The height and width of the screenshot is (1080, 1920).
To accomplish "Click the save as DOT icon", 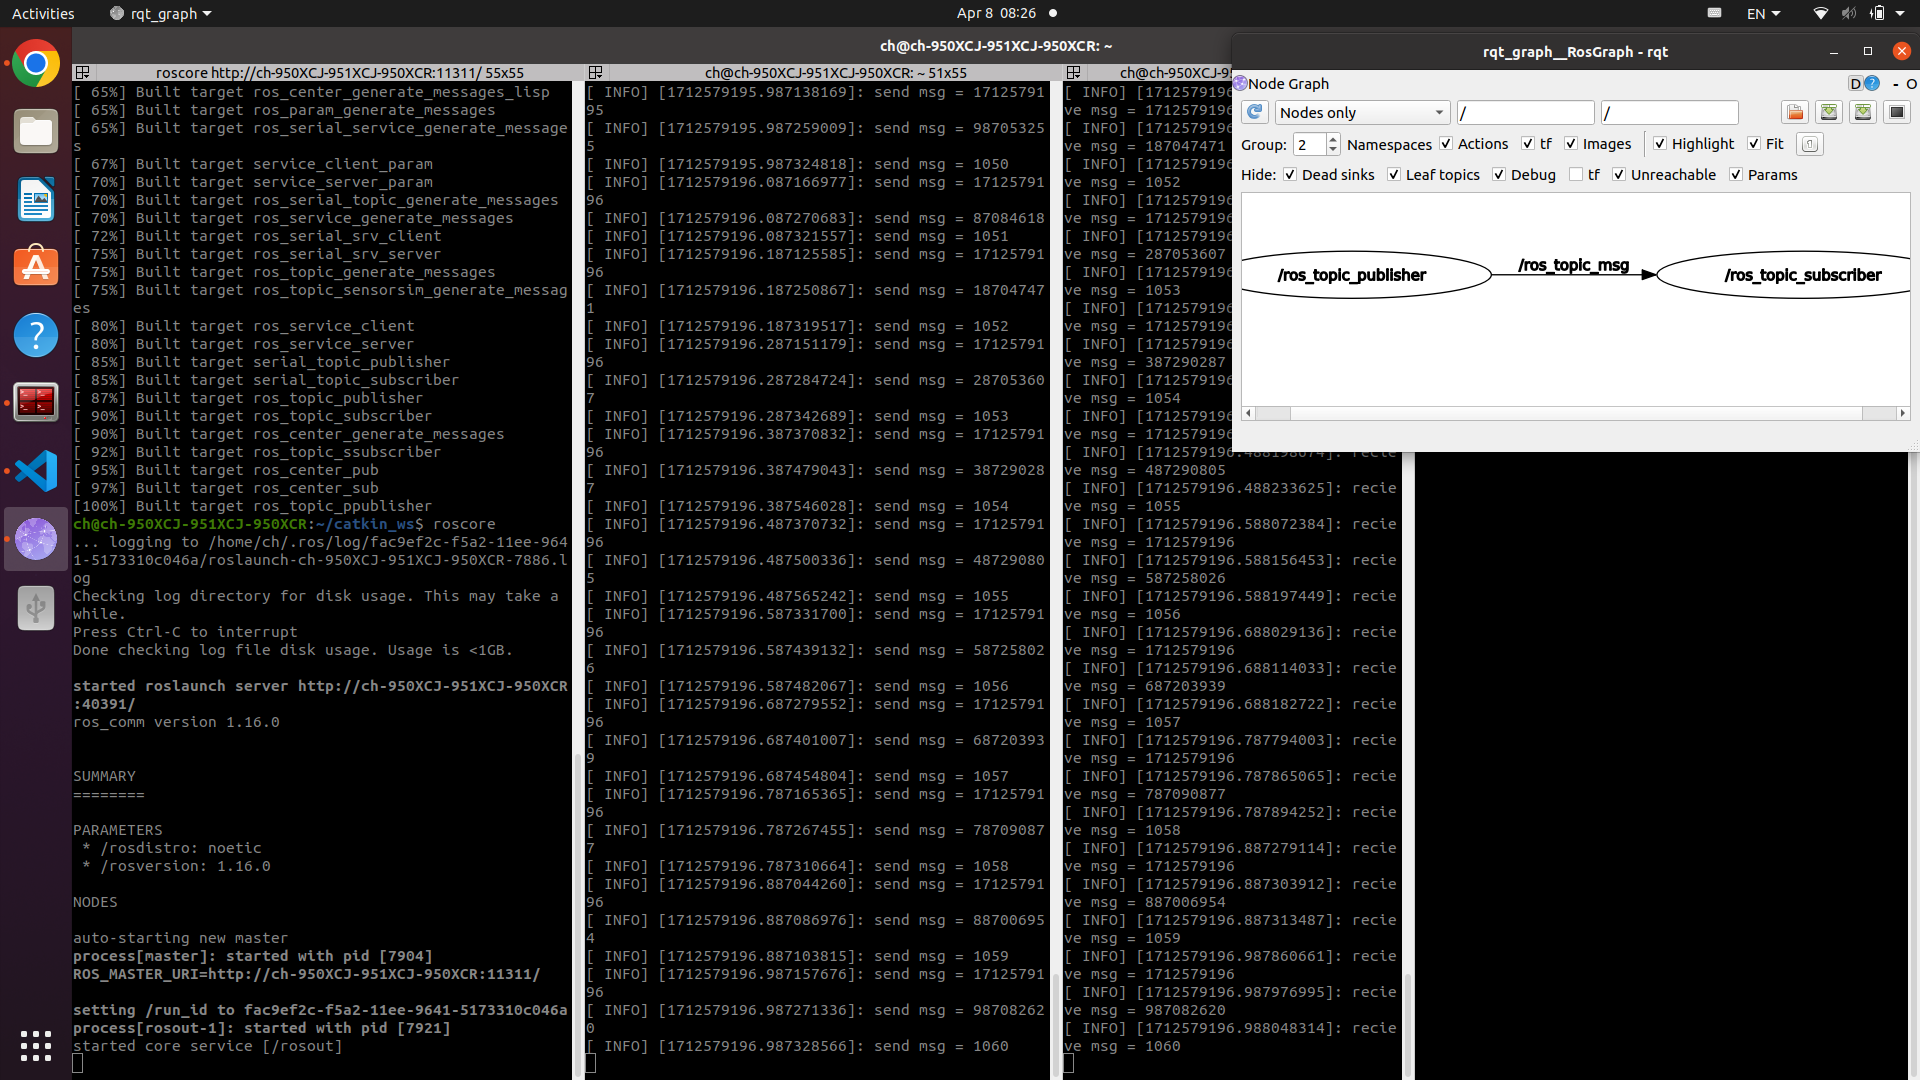I will 1829,112.
